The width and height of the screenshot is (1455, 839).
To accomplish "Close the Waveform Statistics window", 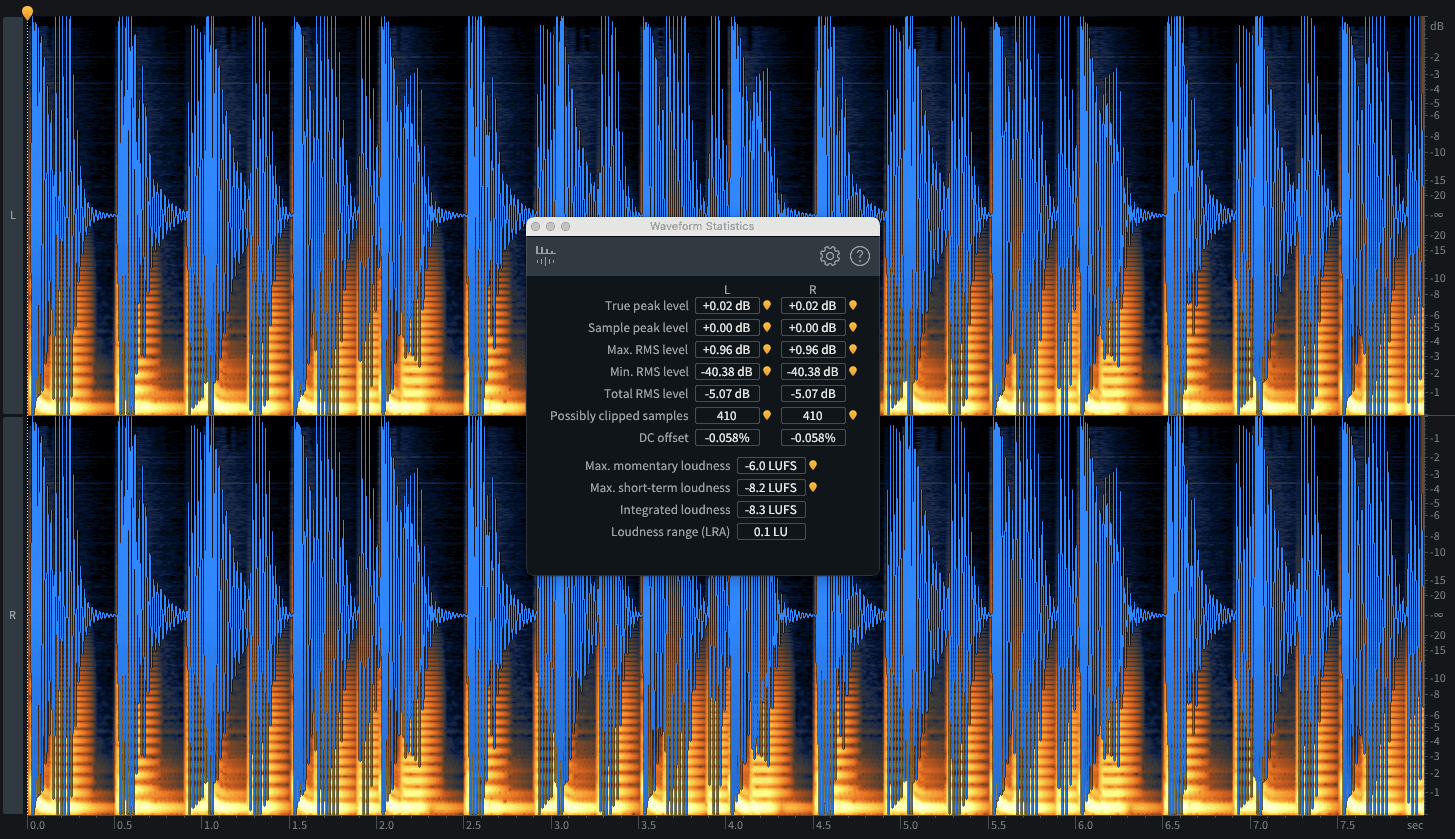I will point(536,227).
